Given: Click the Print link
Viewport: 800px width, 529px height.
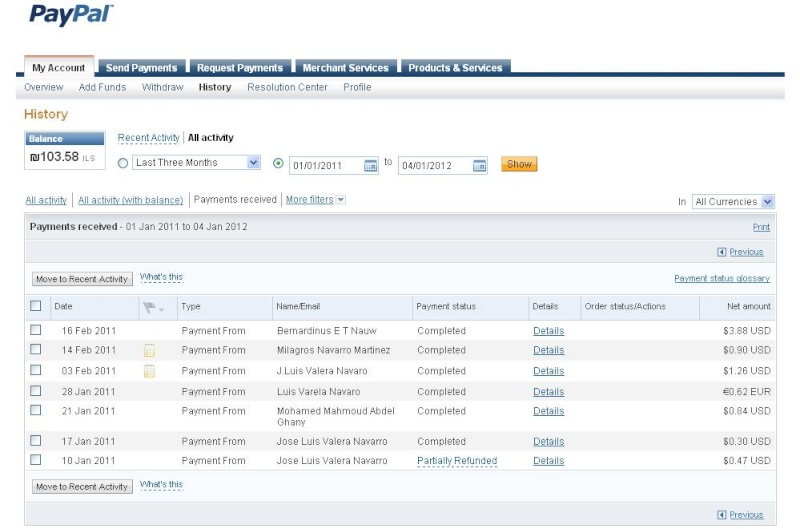Looking at the screenshot, I should point(761,227).
